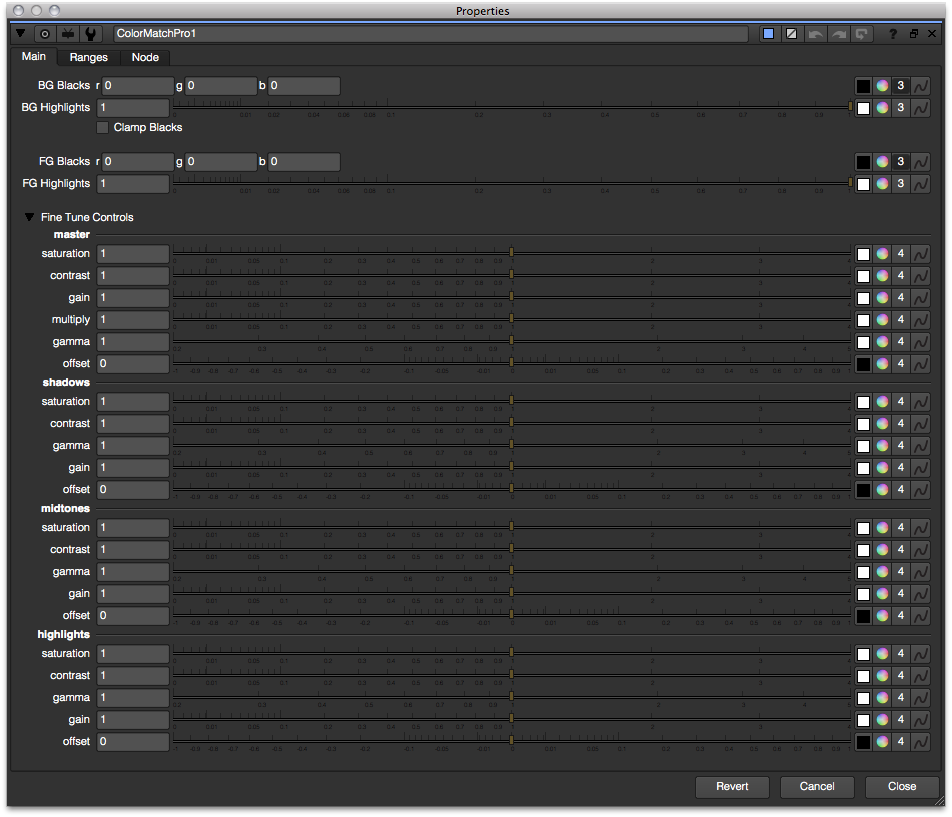Viewport: 952px width, 817px height.
Task: Switch to the Ranges tab
Action: (x=89, y=57)
